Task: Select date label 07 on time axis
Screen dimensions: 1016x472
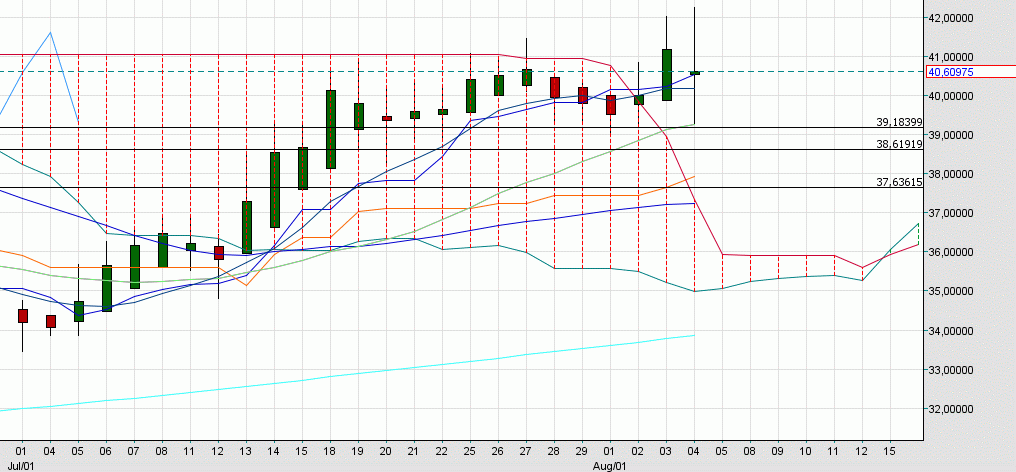Action: pos(134,451)
